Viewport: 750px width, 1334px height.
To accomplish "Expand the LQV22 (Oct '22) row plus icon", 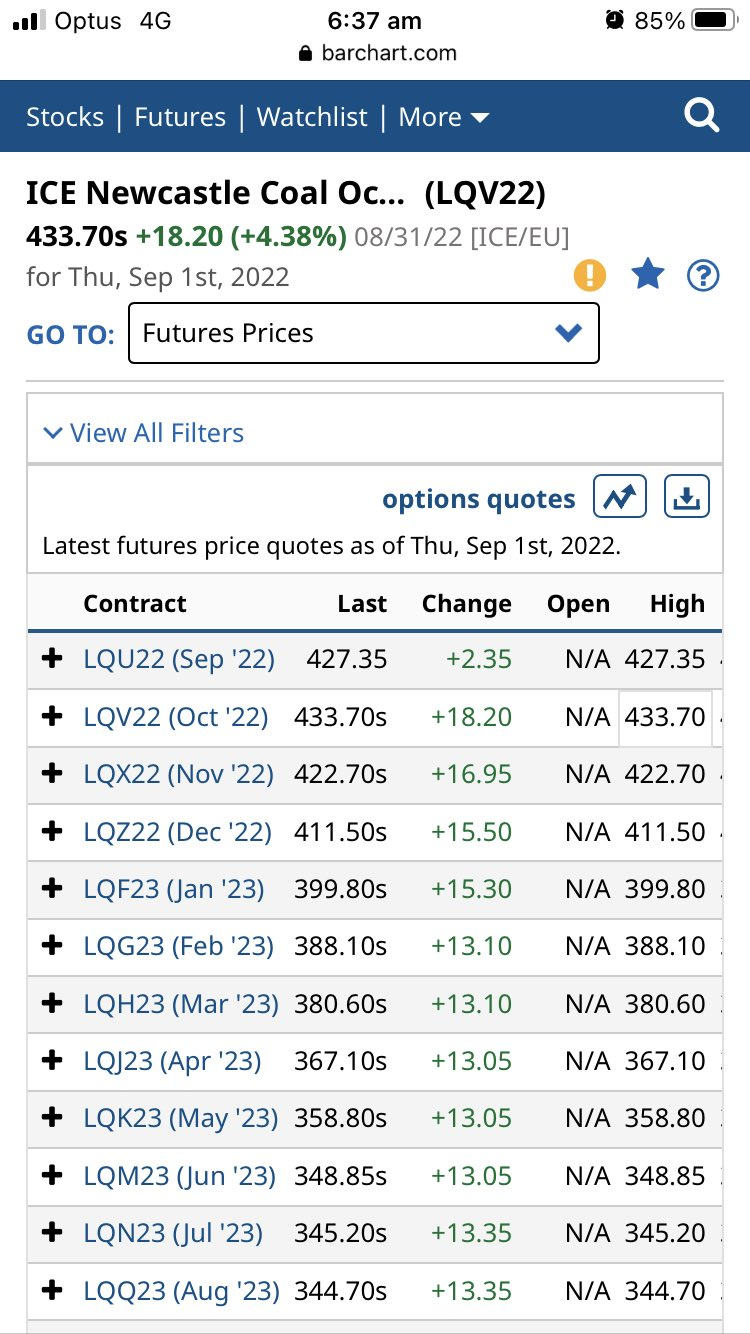I will tap(52, 717).
